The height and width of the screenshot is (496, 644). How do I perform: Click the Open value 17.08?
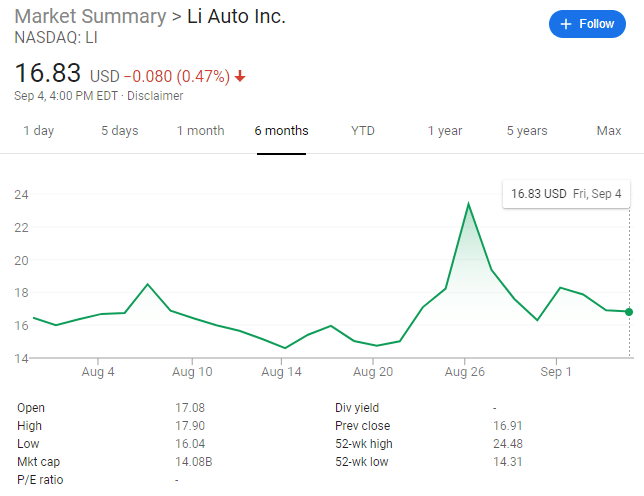pos(190,408)
